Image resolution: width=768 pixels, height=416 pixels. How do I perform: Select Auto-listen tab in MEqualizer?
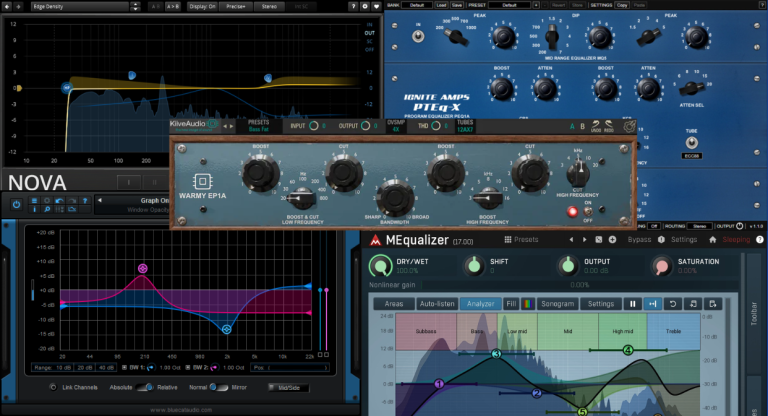[437, 304]
